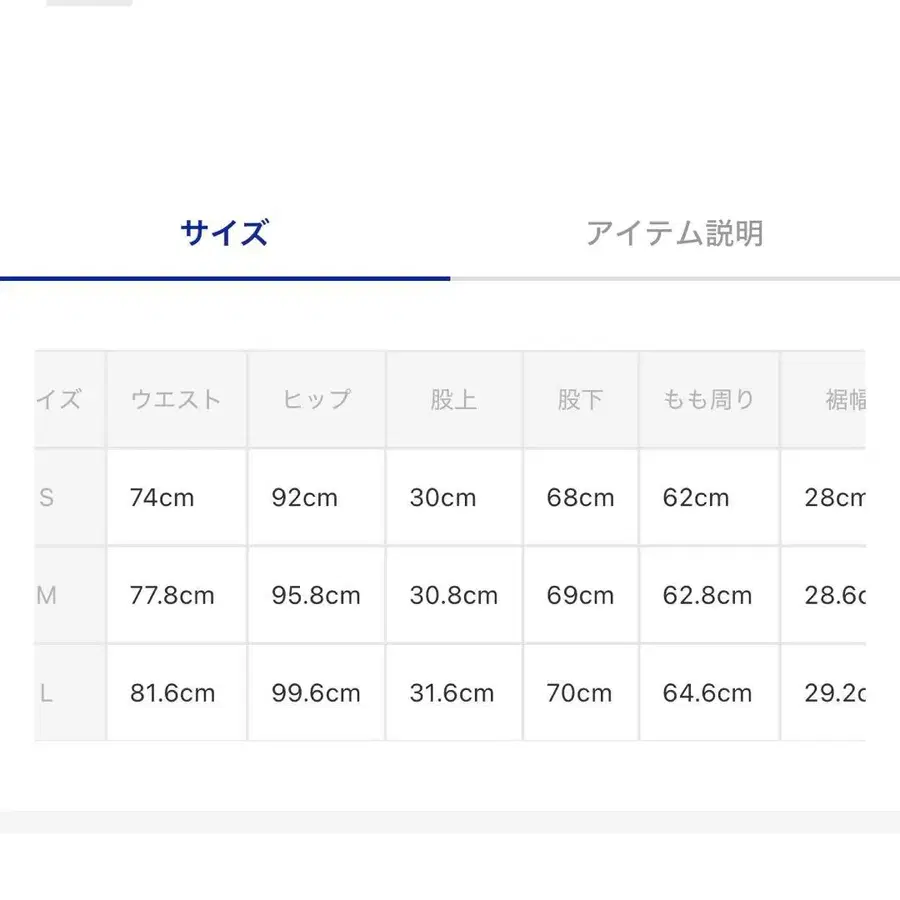Open the アイテム説明 tab
Viewport: 900px width, 900px height.
(674, 233)
